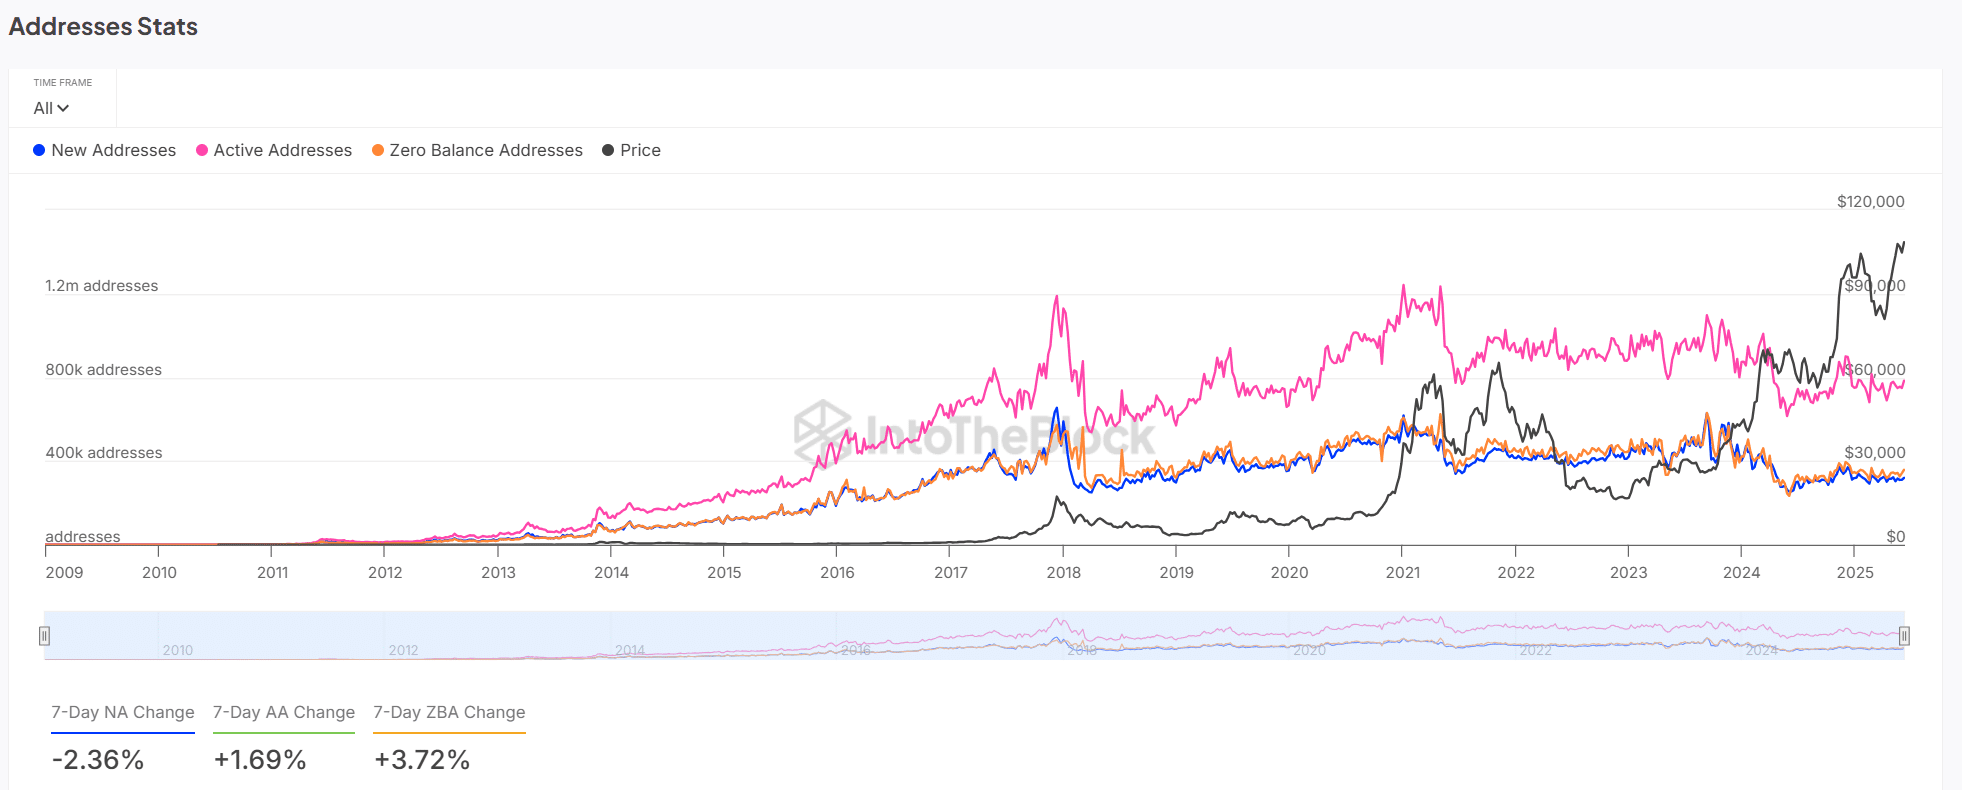Select the 7-Day NA Change tab

pos(123,712)
